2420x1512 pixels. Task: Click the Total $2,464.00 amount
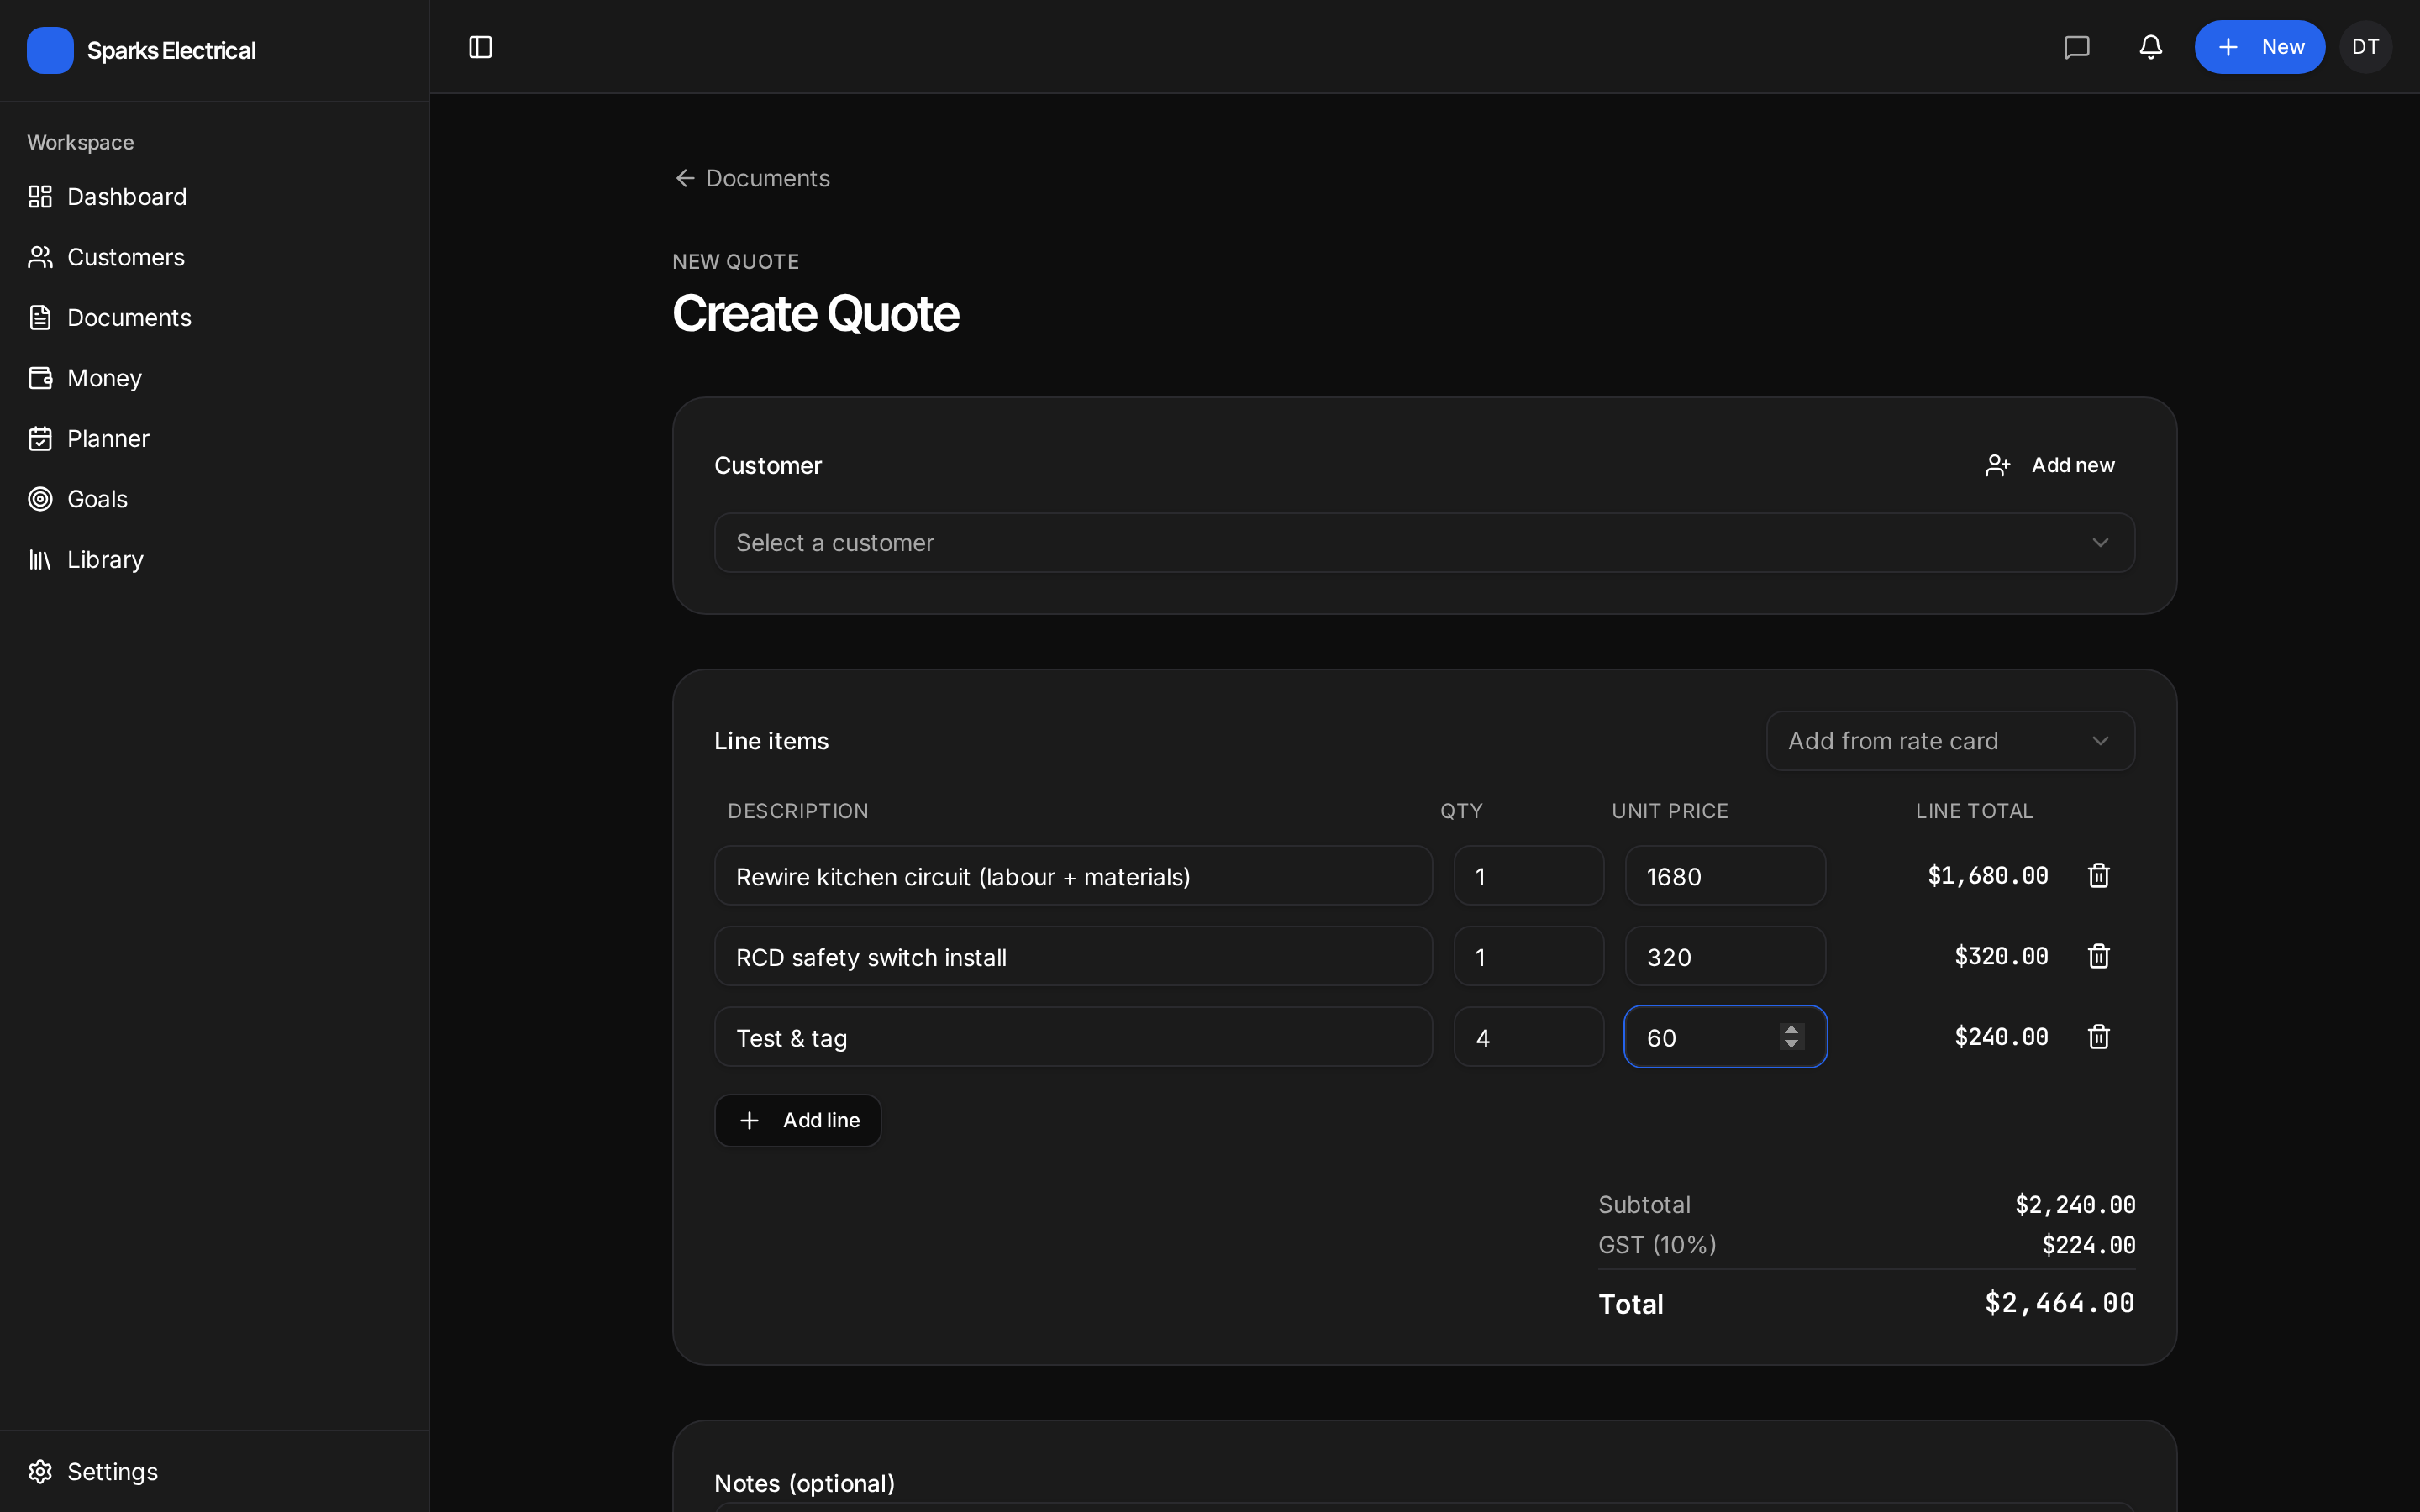(x=2059, y=1303)
